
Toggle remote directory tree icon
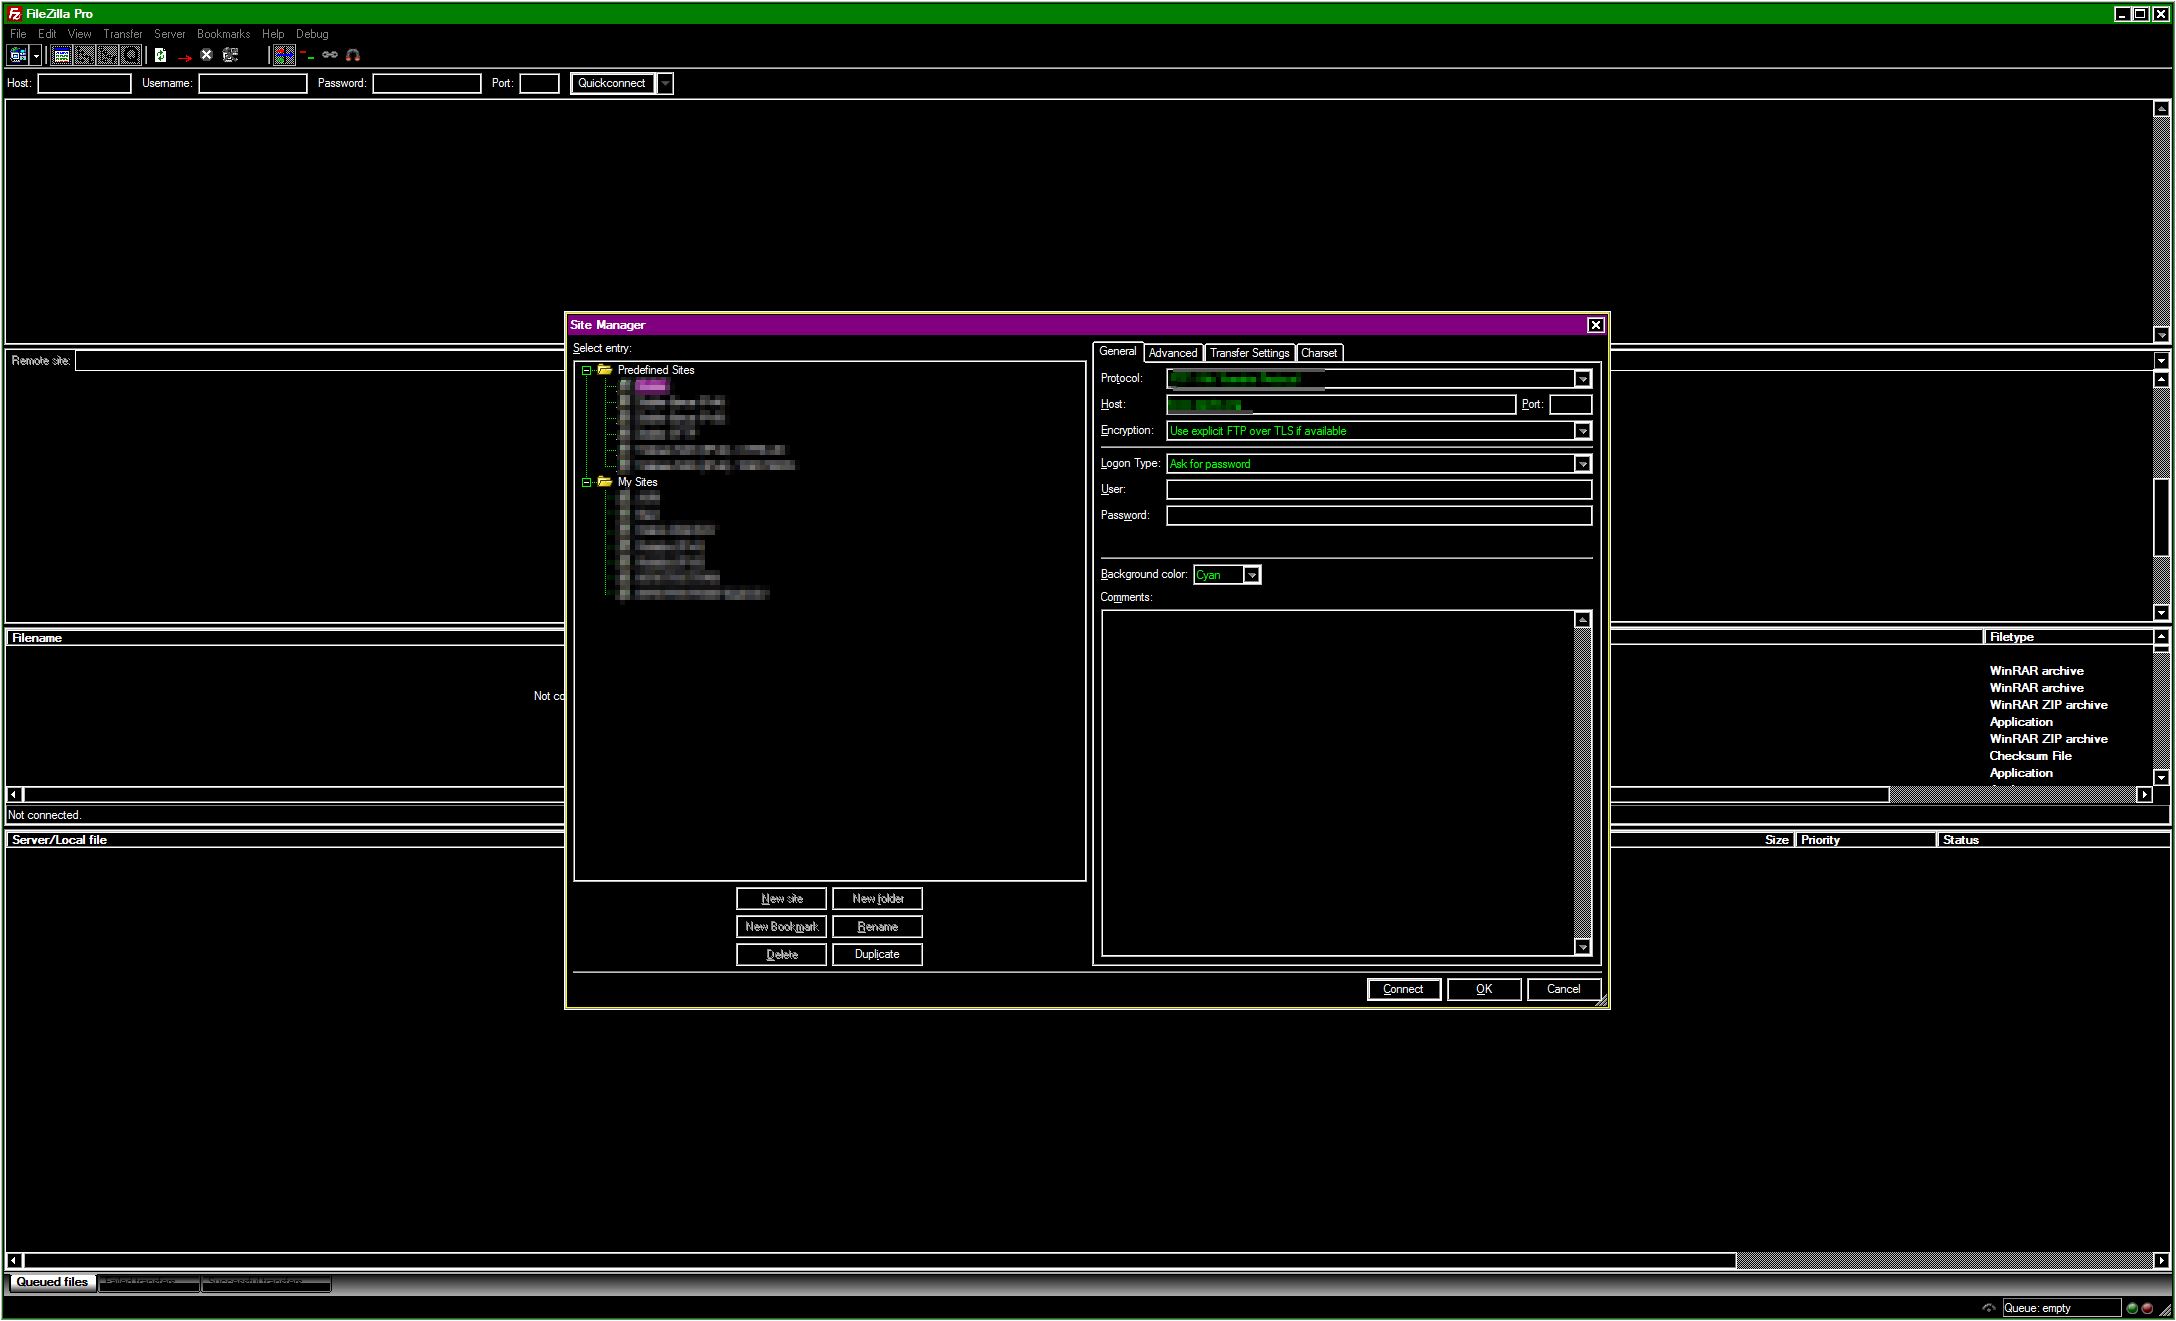[107, 55]
